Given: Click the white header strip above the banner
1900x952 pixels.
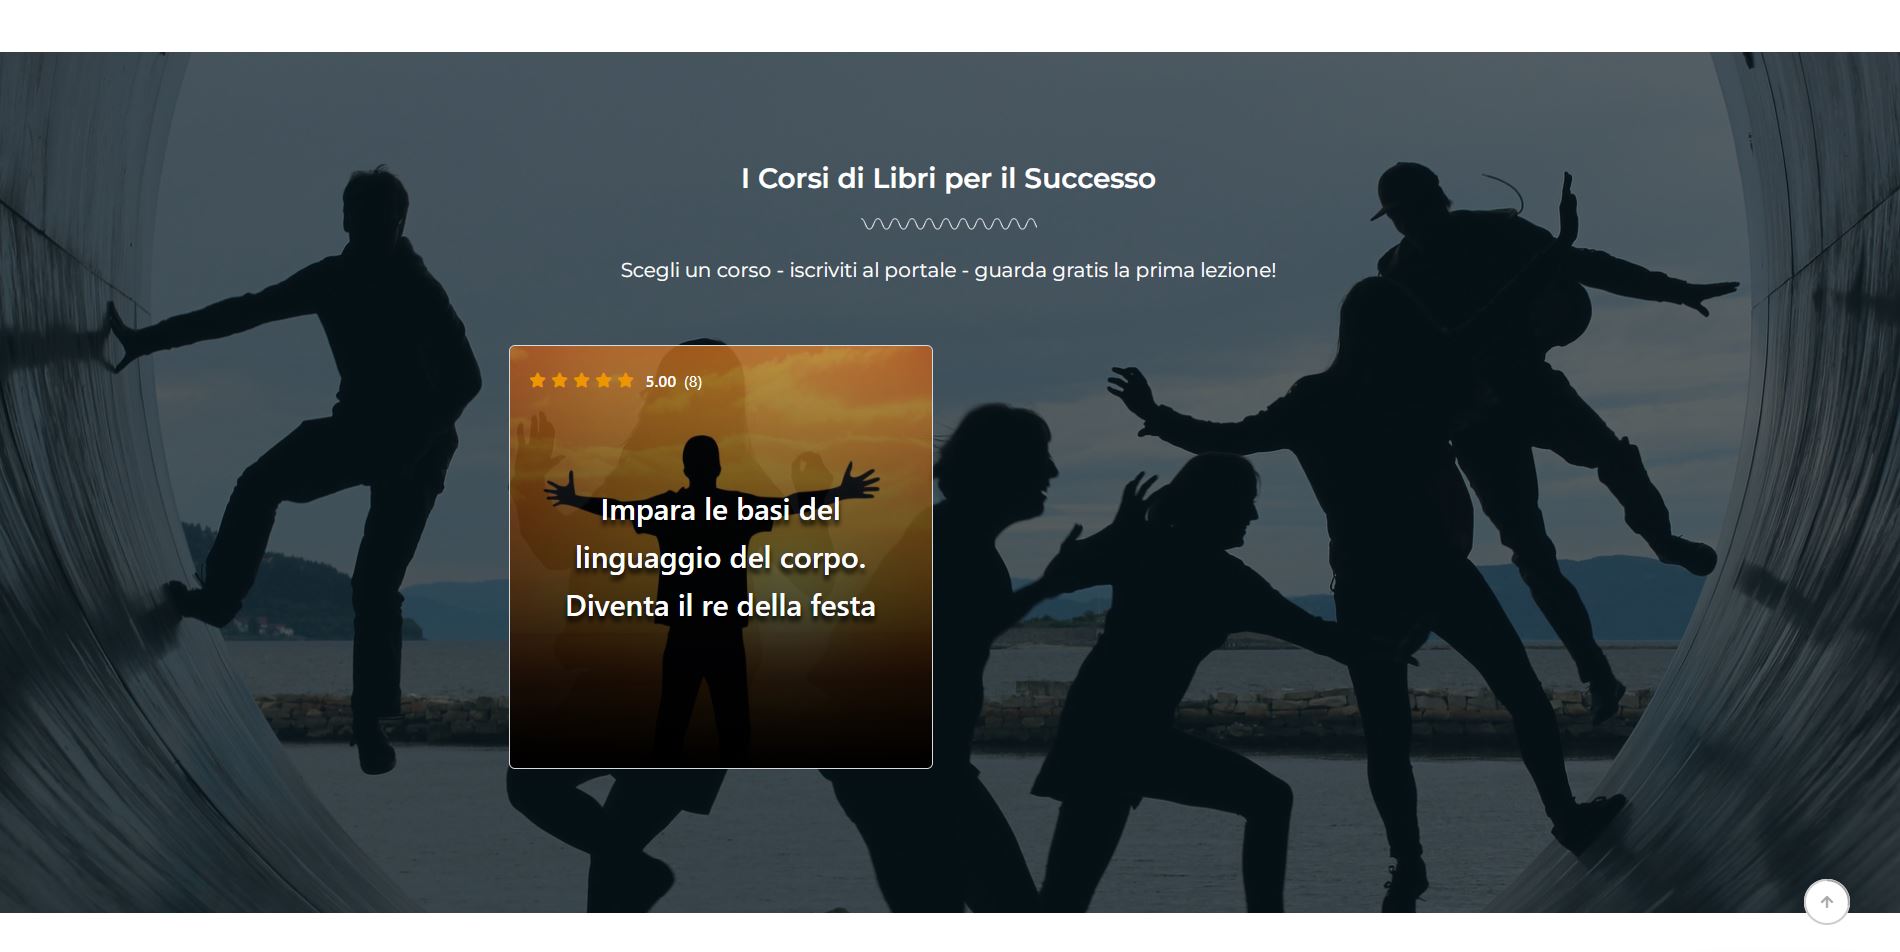Looking at the screenshot, I should pyautogui.click(x=950, y=26).
